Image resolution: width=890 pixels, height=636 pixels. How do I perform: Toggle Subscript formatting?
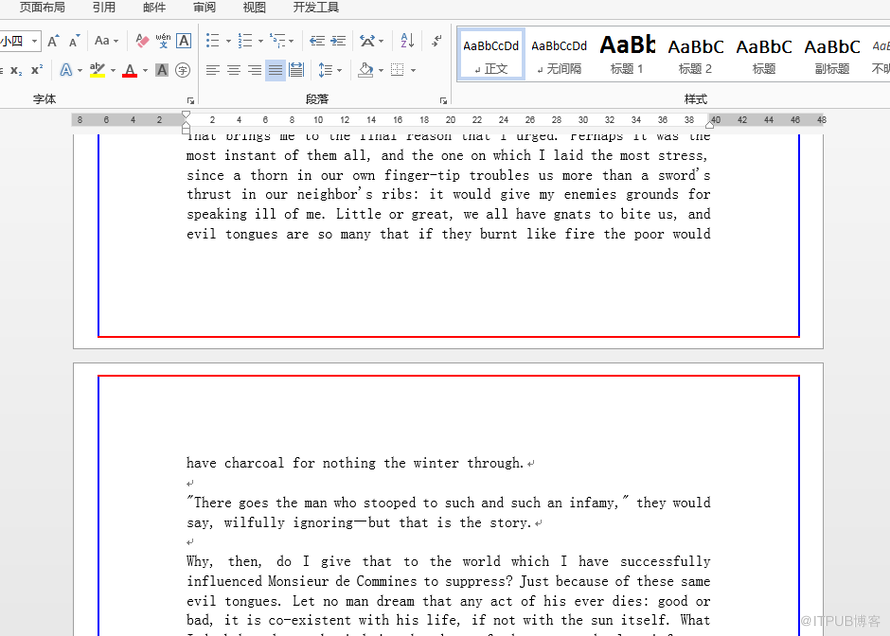[x=16, y=70]
